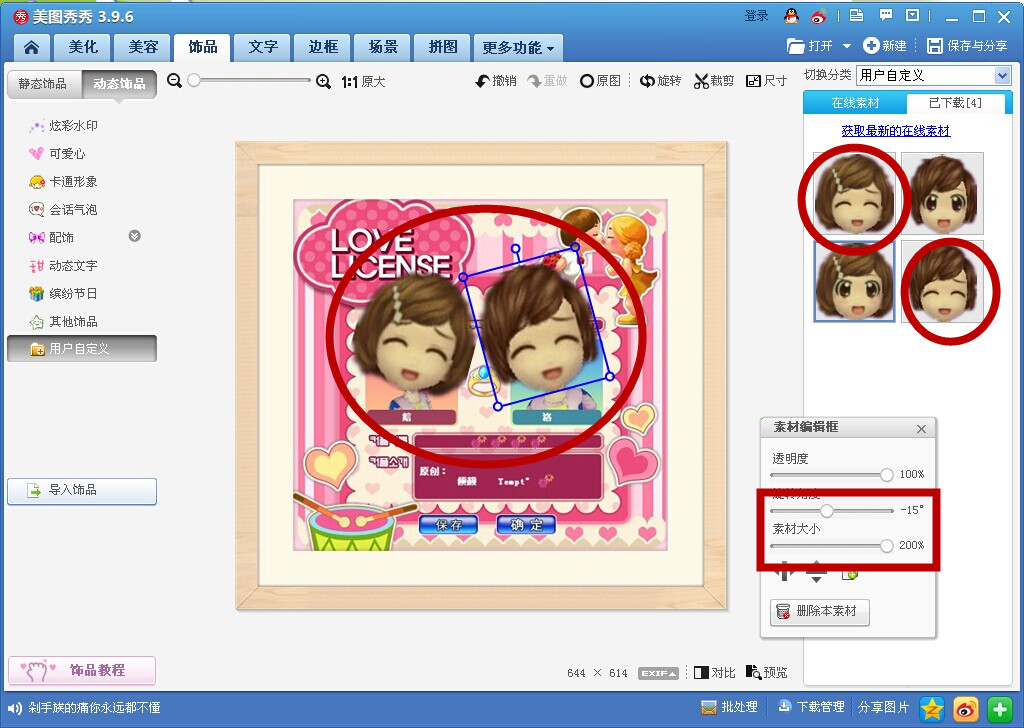Switch to the 边框 tab
The height and width of the screenshot is (728, 1024).
tap(323, 47)
